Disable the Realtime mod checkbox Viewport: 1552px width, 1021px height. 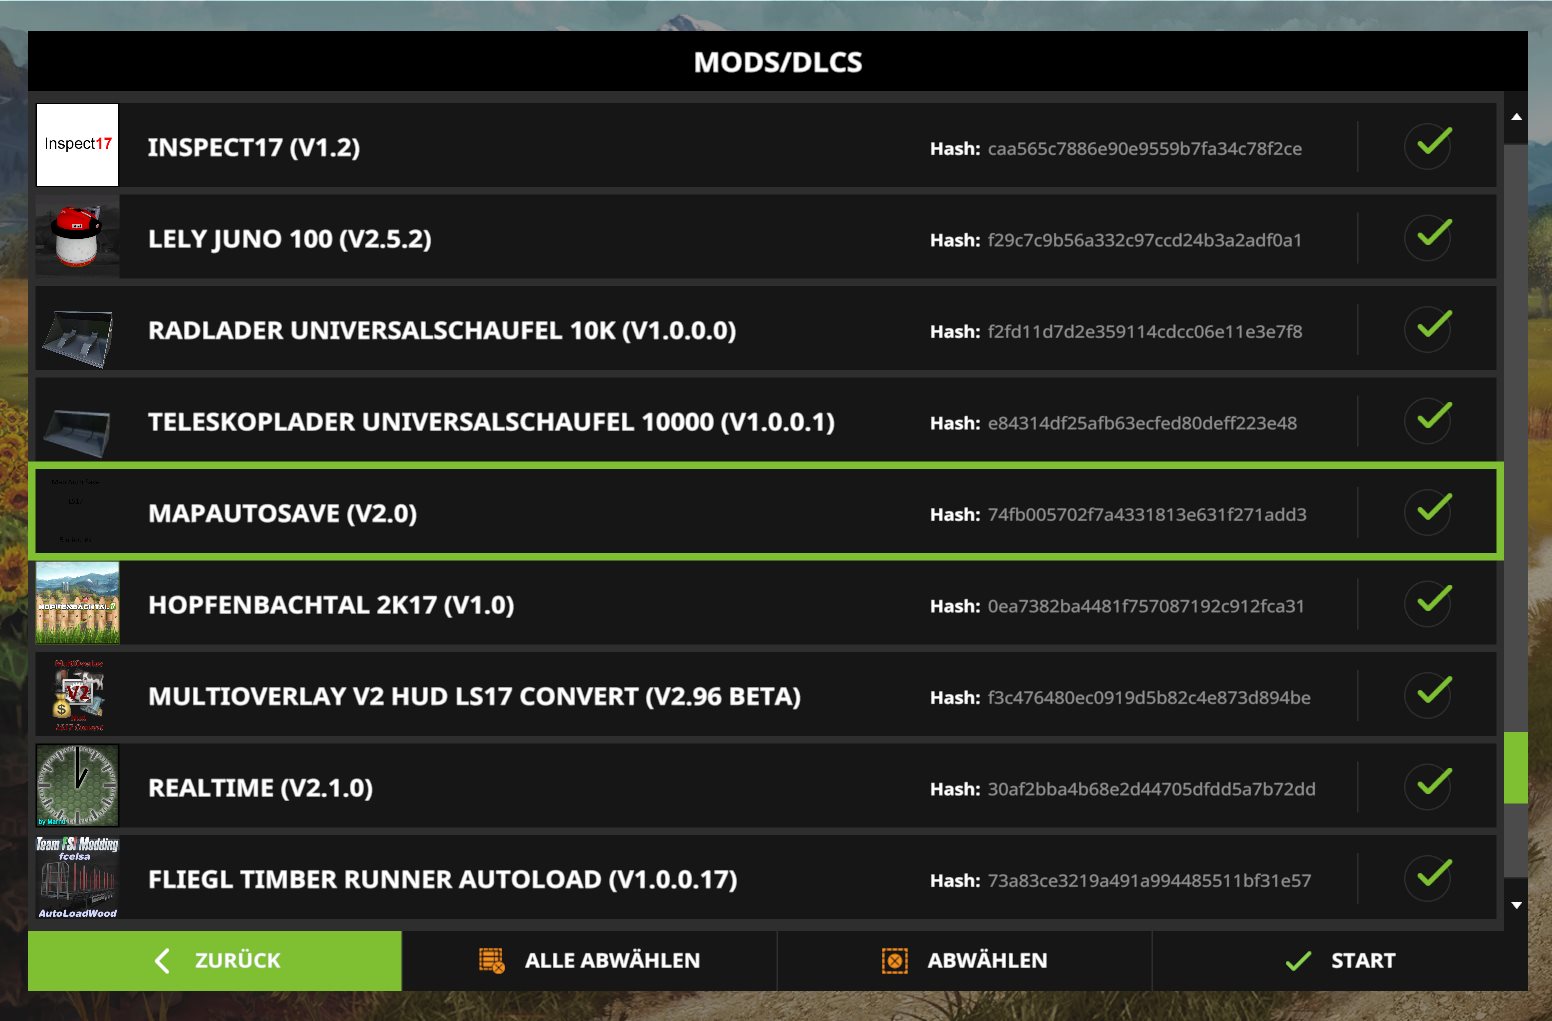tap(1432, 786)
